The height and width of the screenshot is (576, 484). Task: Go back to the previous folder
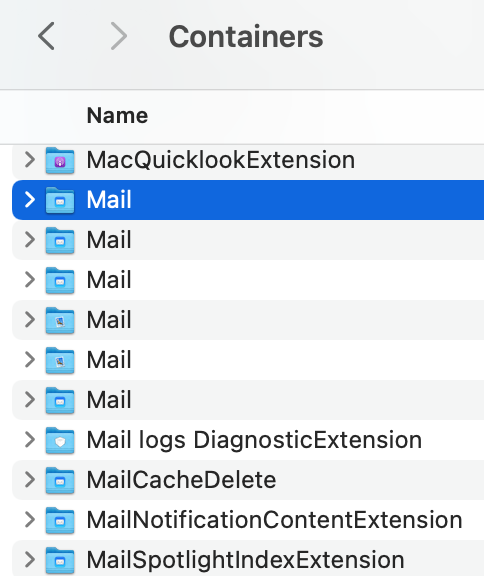tap(46, 36)
